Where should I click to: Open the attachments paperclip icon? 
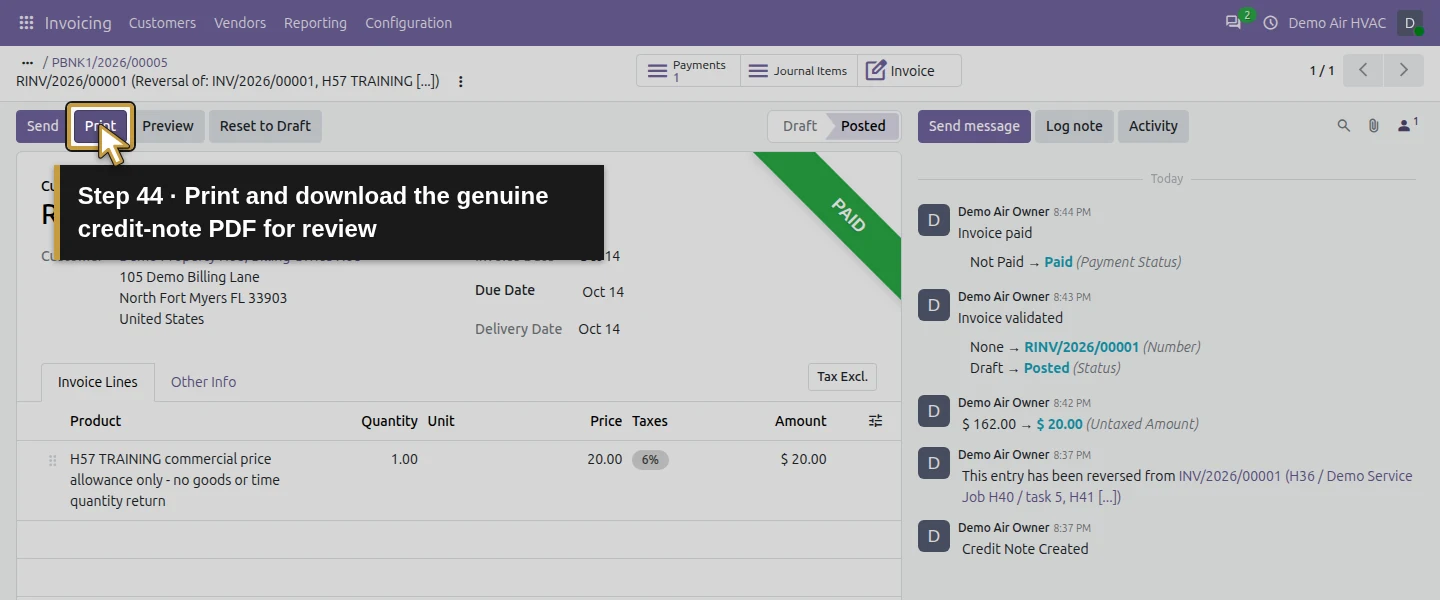(x=1374, y=126)
